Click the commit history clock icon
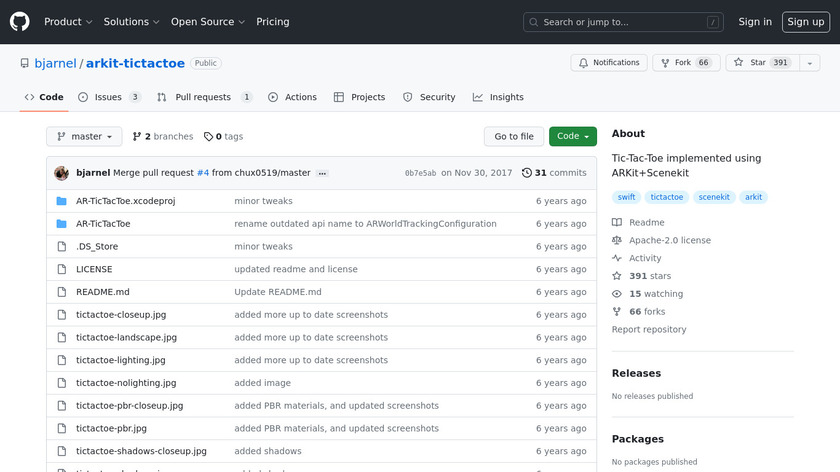 coord(527,173)
